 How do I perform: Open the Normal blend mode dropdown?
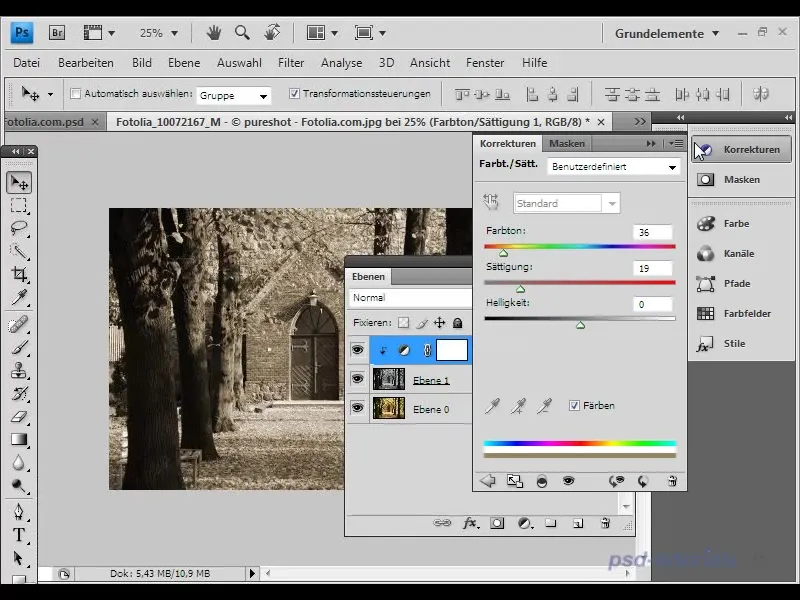click(410, 297)
